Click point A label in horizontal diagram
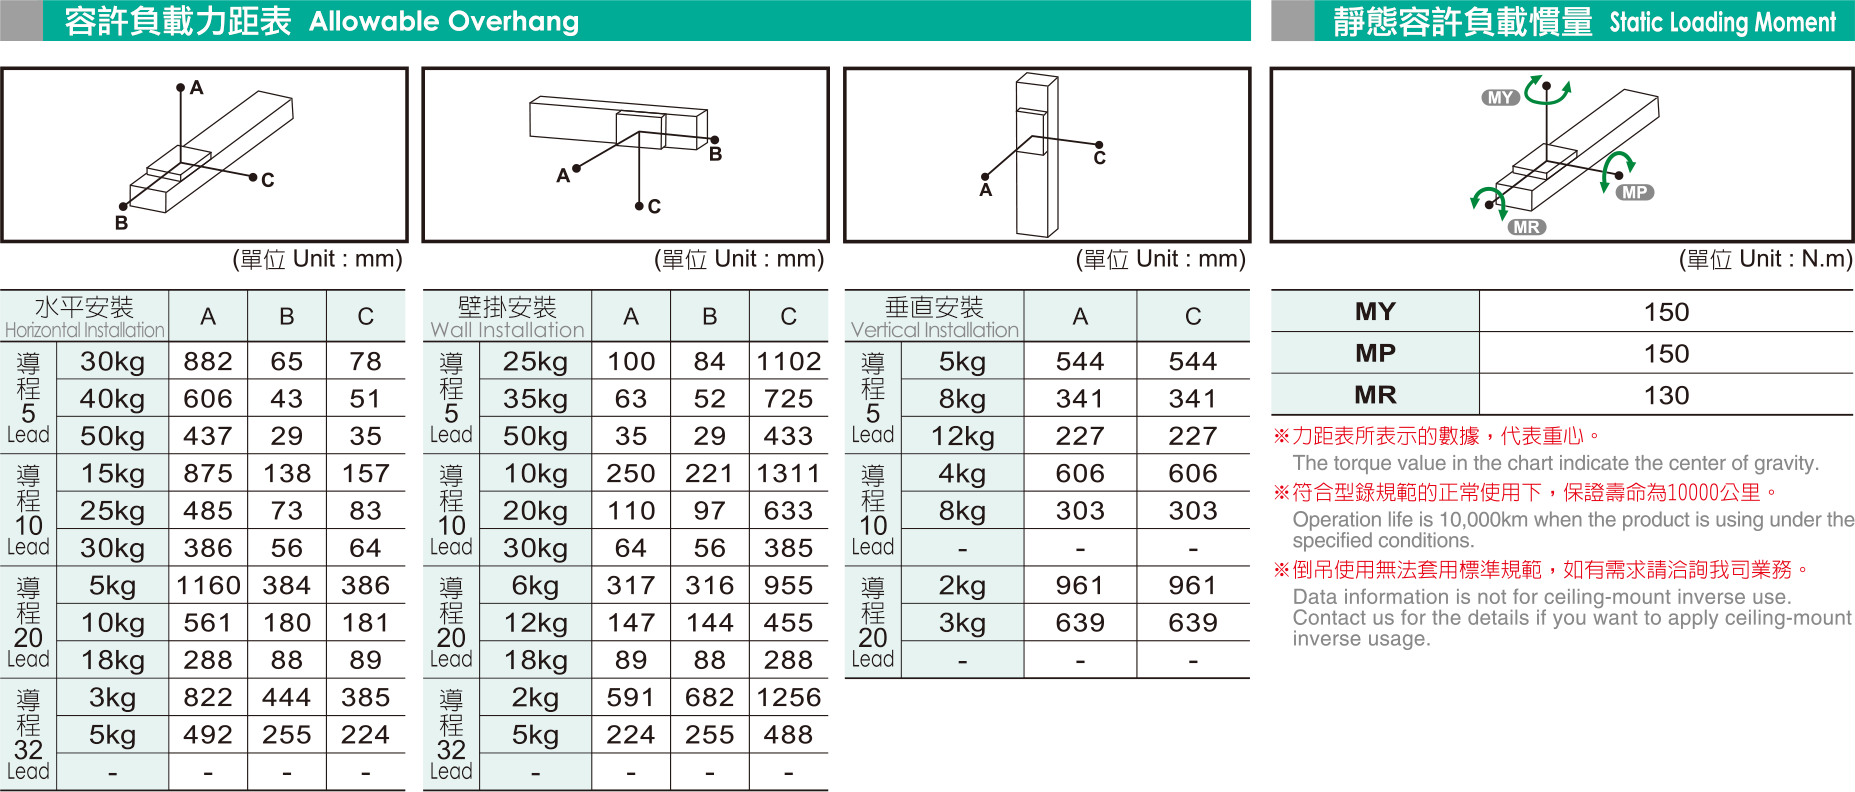 [x=196, y=88]
